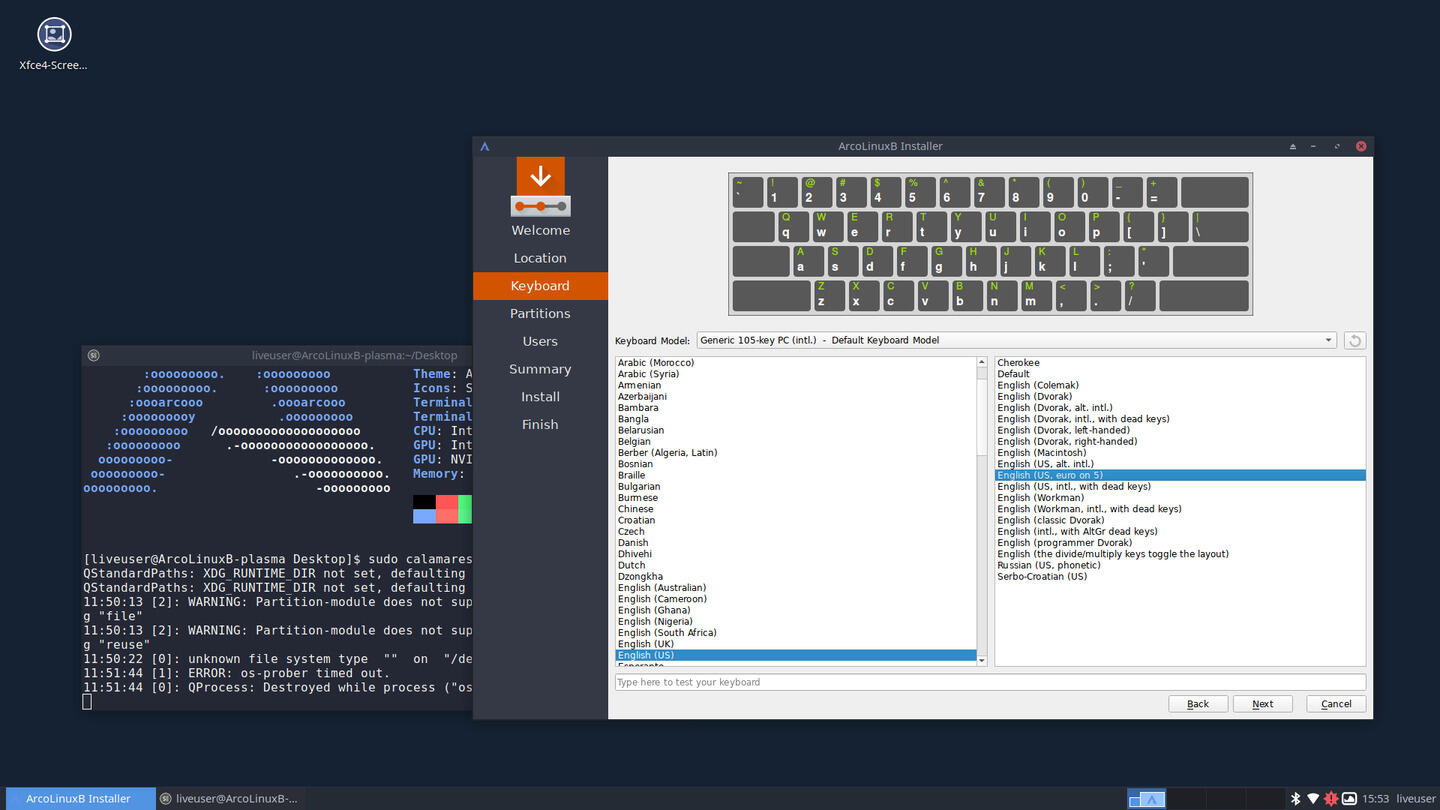Go to Users step in sidebar
The image size is (1440, 810).
coord(540,341)
